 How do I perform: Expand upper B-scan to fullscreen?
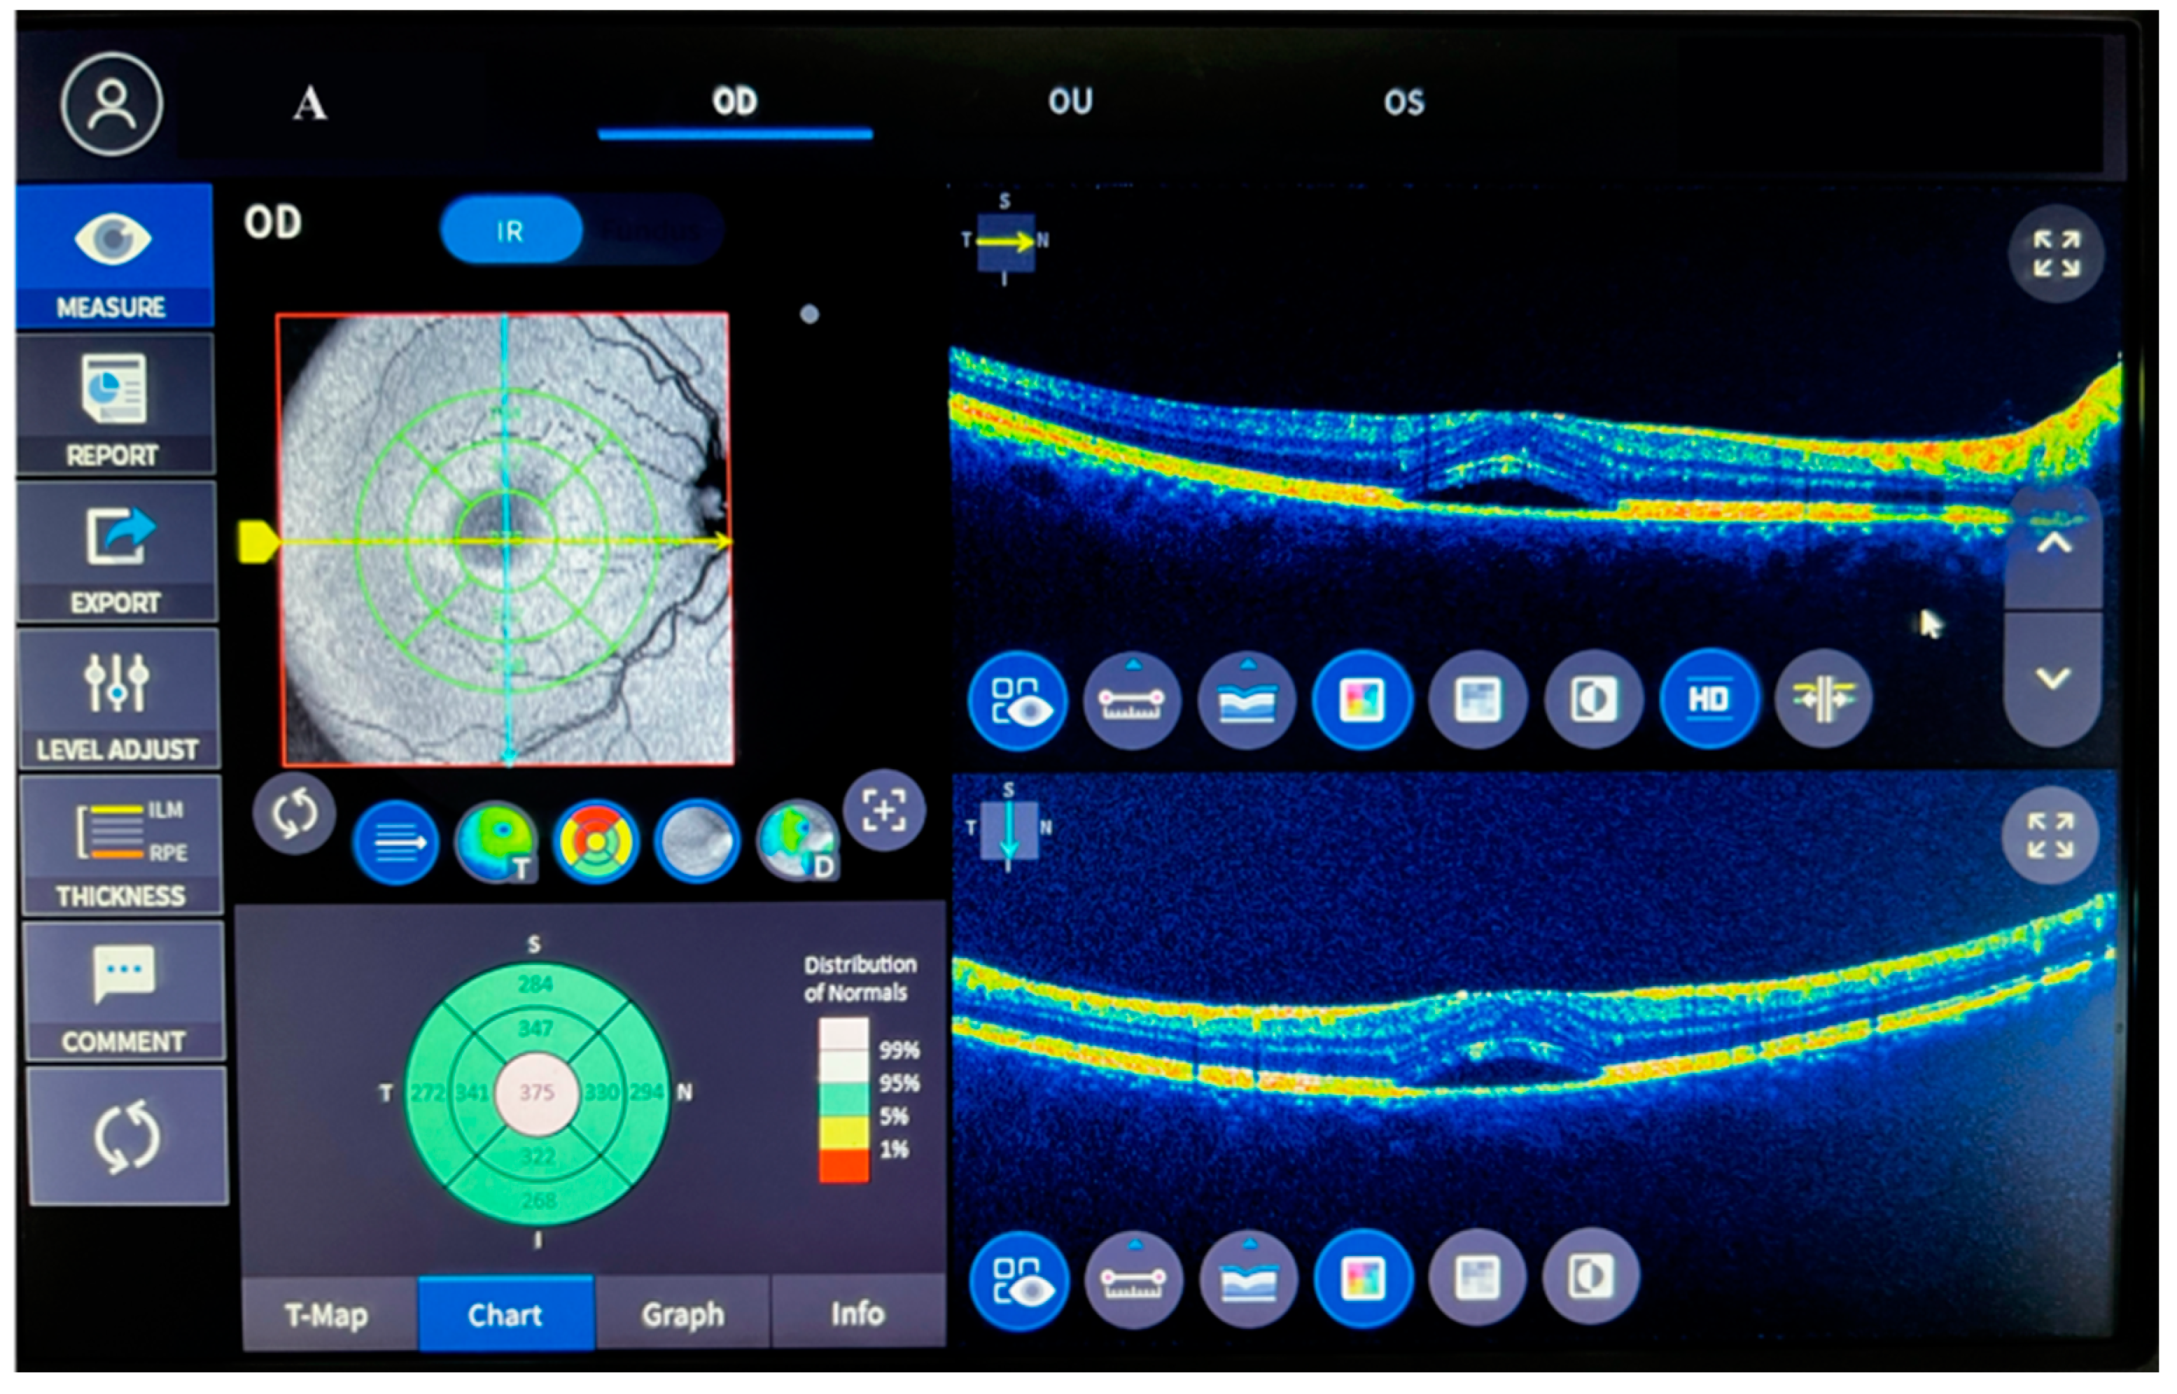(2055, 254)
